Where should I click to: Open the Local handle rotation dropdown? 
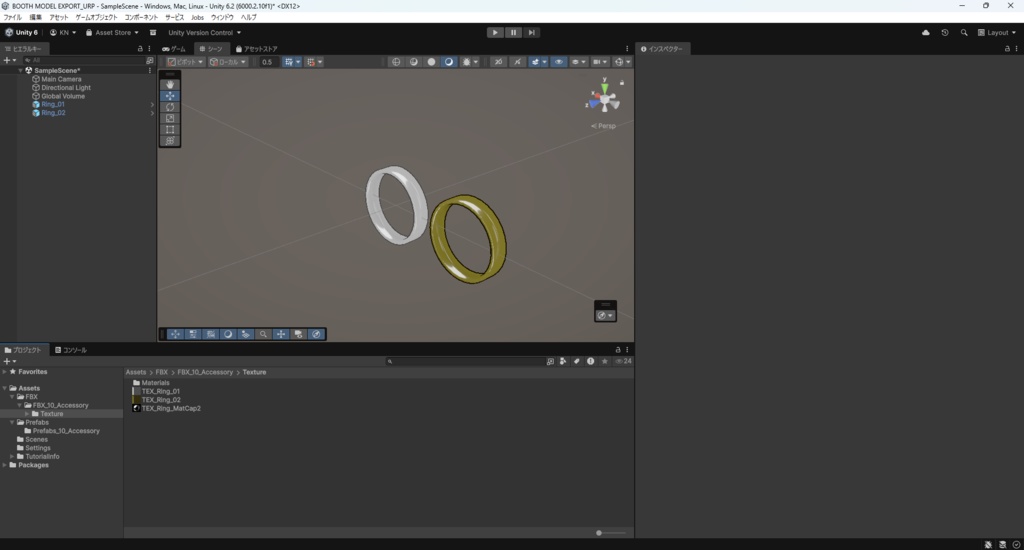(227, 62)
